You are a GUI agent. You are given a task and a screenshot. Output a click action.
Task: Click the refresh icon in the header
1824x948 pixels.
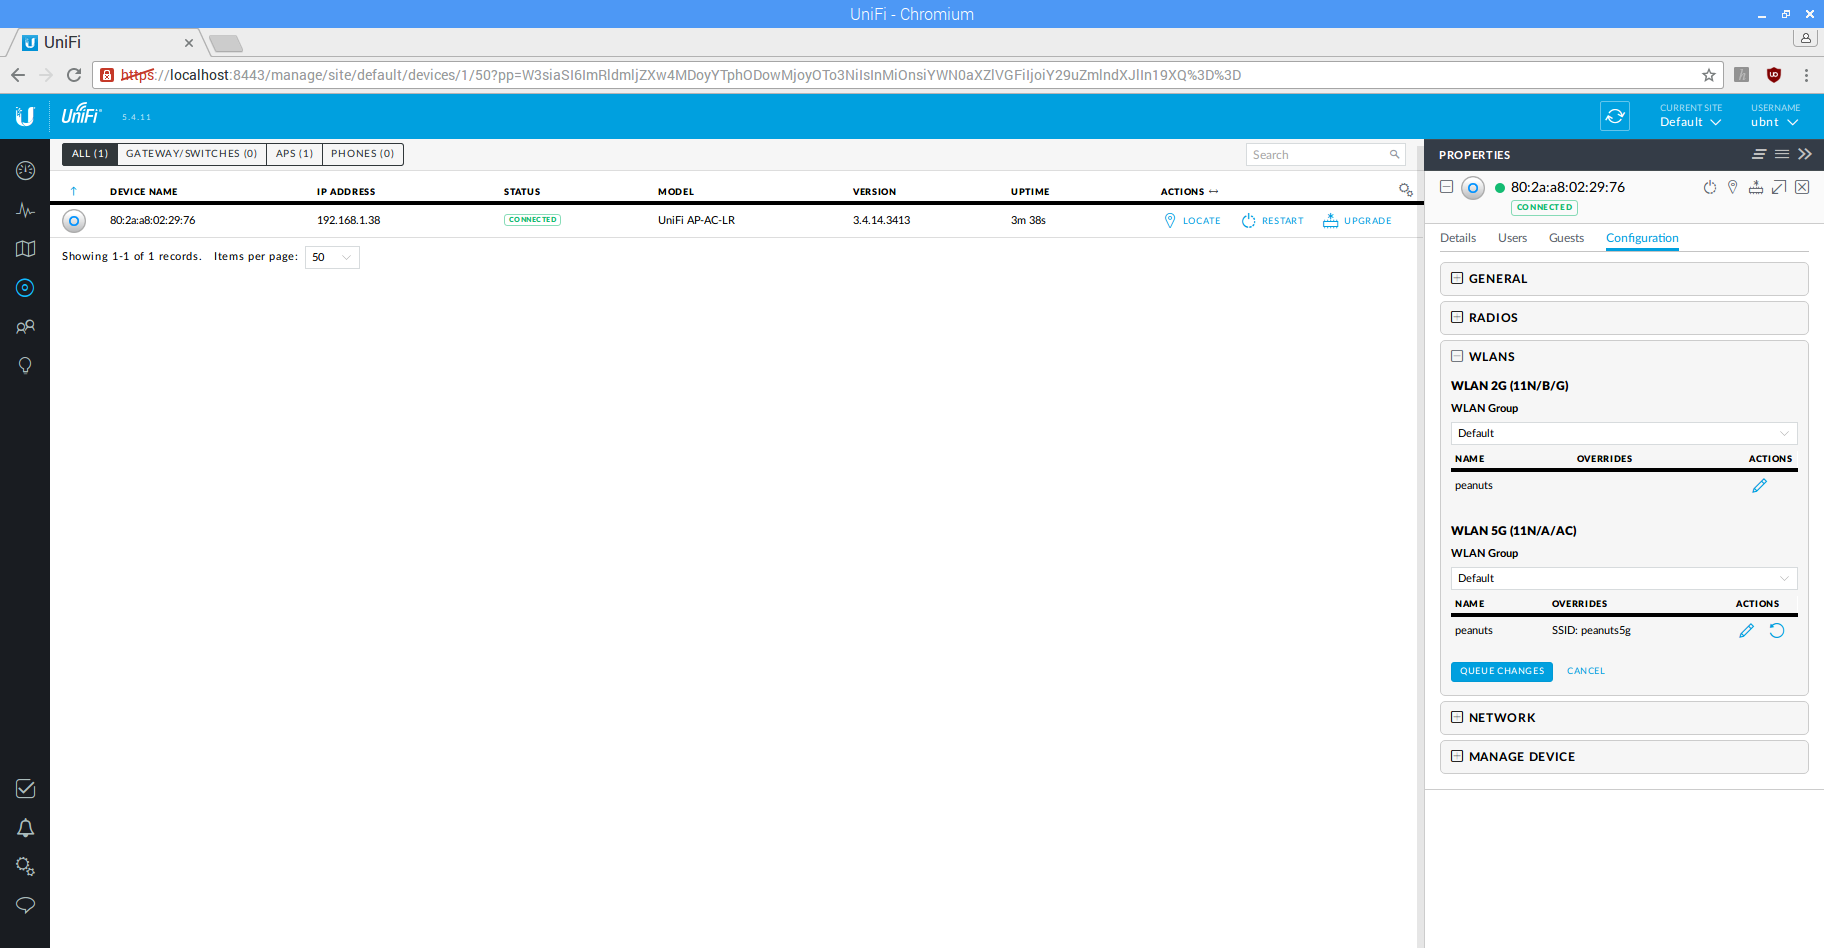1614,116
